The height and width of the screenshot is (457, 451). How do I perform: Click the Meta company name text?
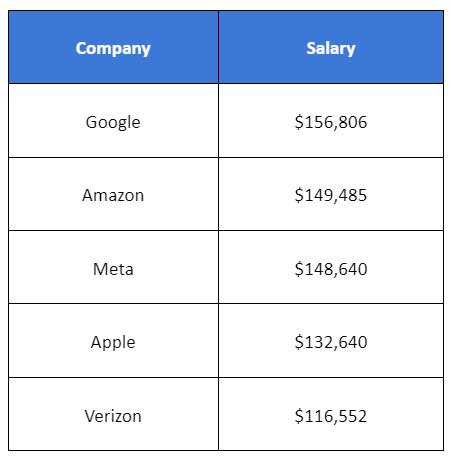(113, 269)
